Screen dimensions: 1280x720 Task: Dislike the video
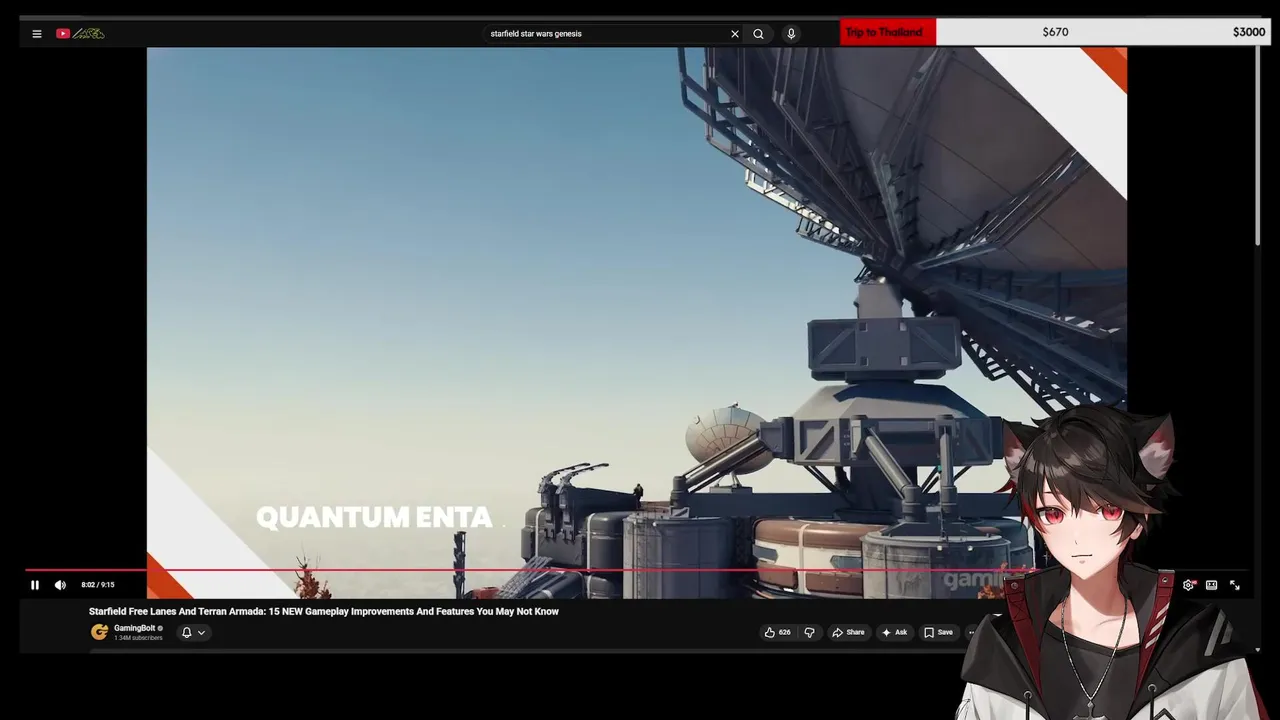pyautogui.click(x=809, y=632)
